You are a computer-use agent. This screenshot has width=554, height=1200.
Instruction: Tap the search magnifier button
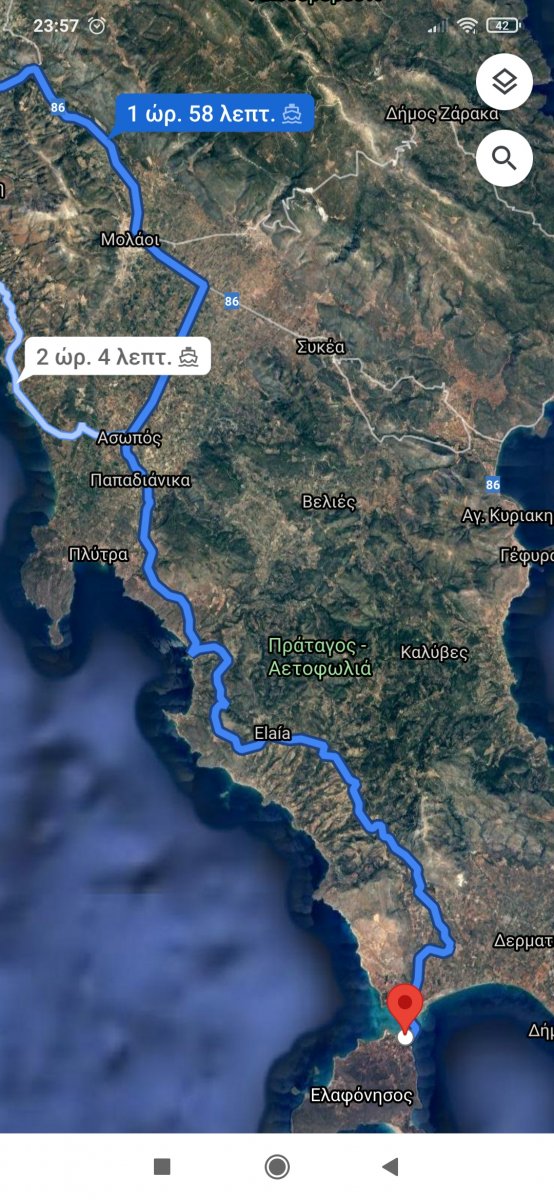pos(504,158)
